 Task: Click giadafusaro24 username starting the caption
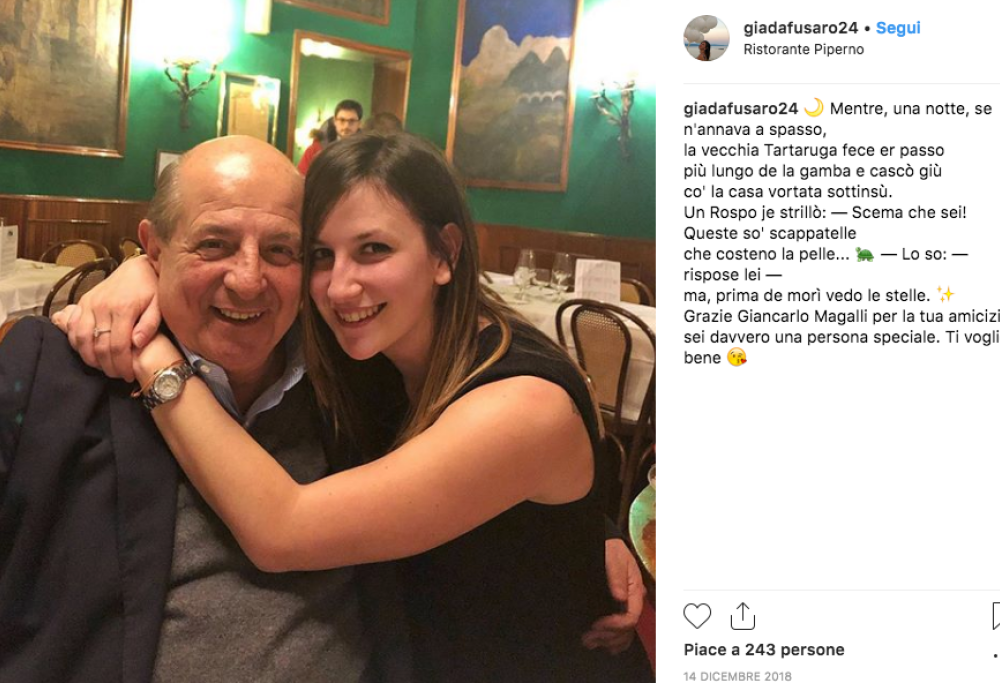pos(740,108)
